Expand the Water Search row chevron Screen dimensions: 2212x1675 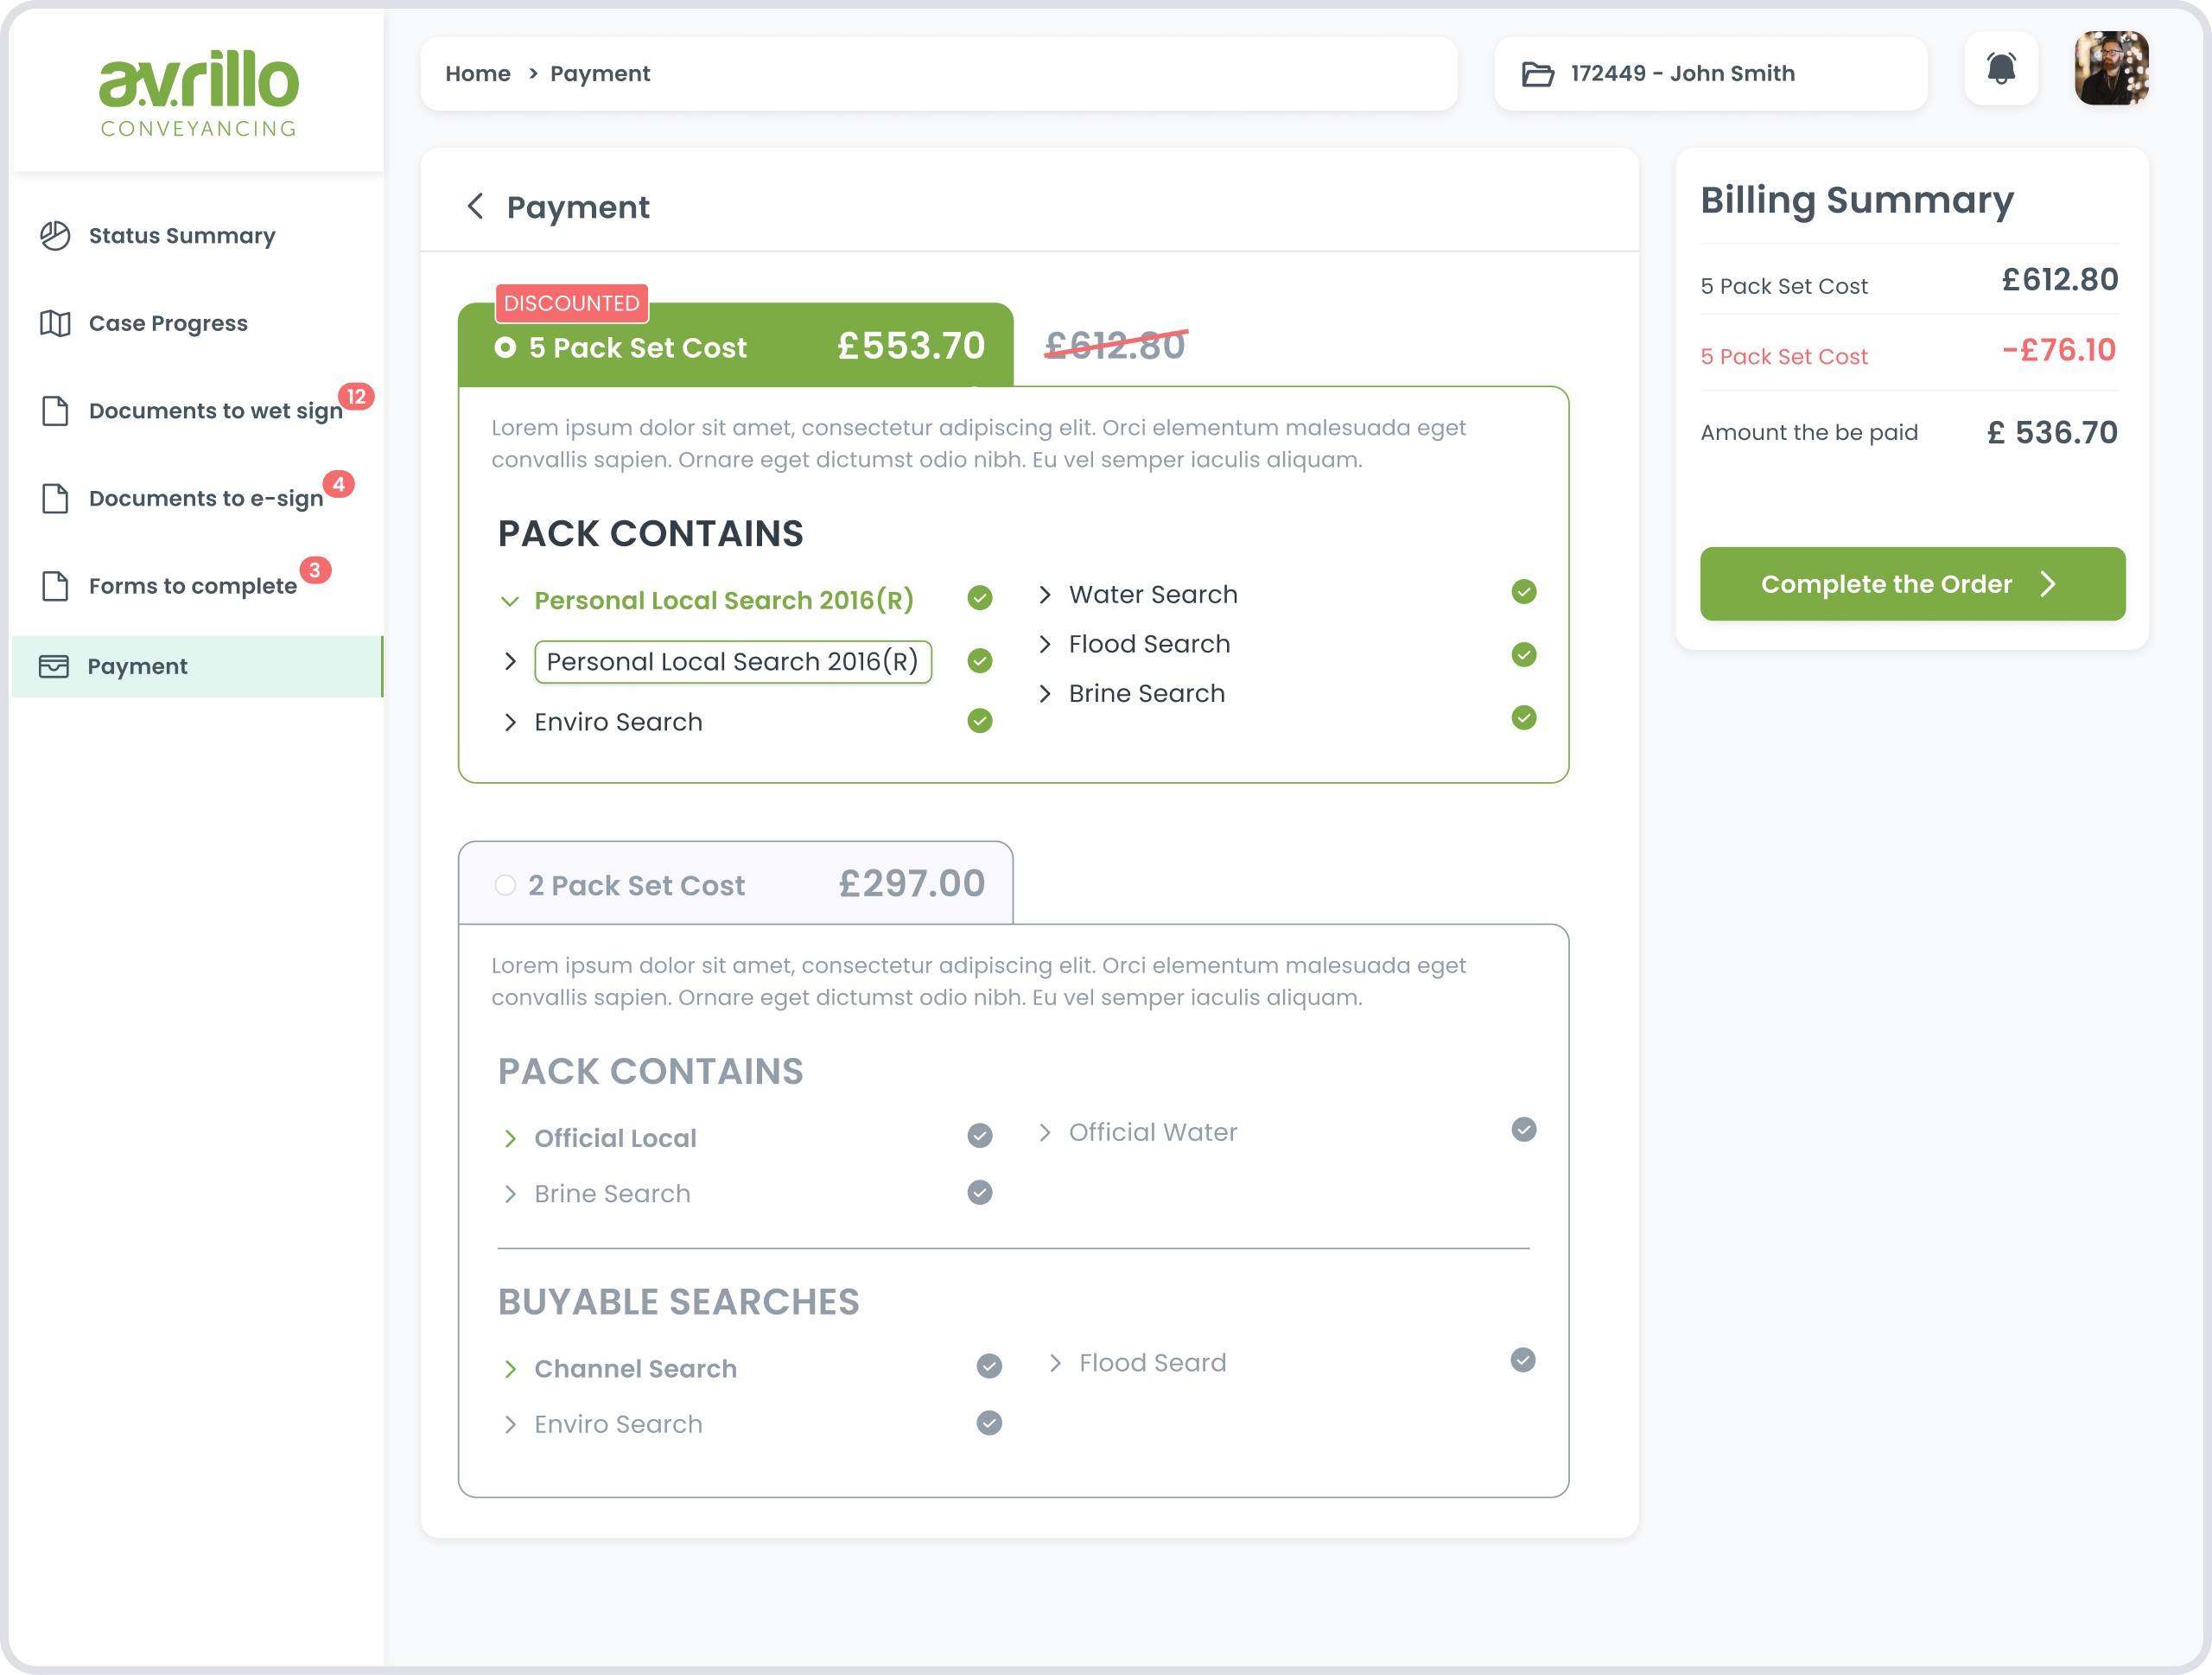click(1045, 594)
